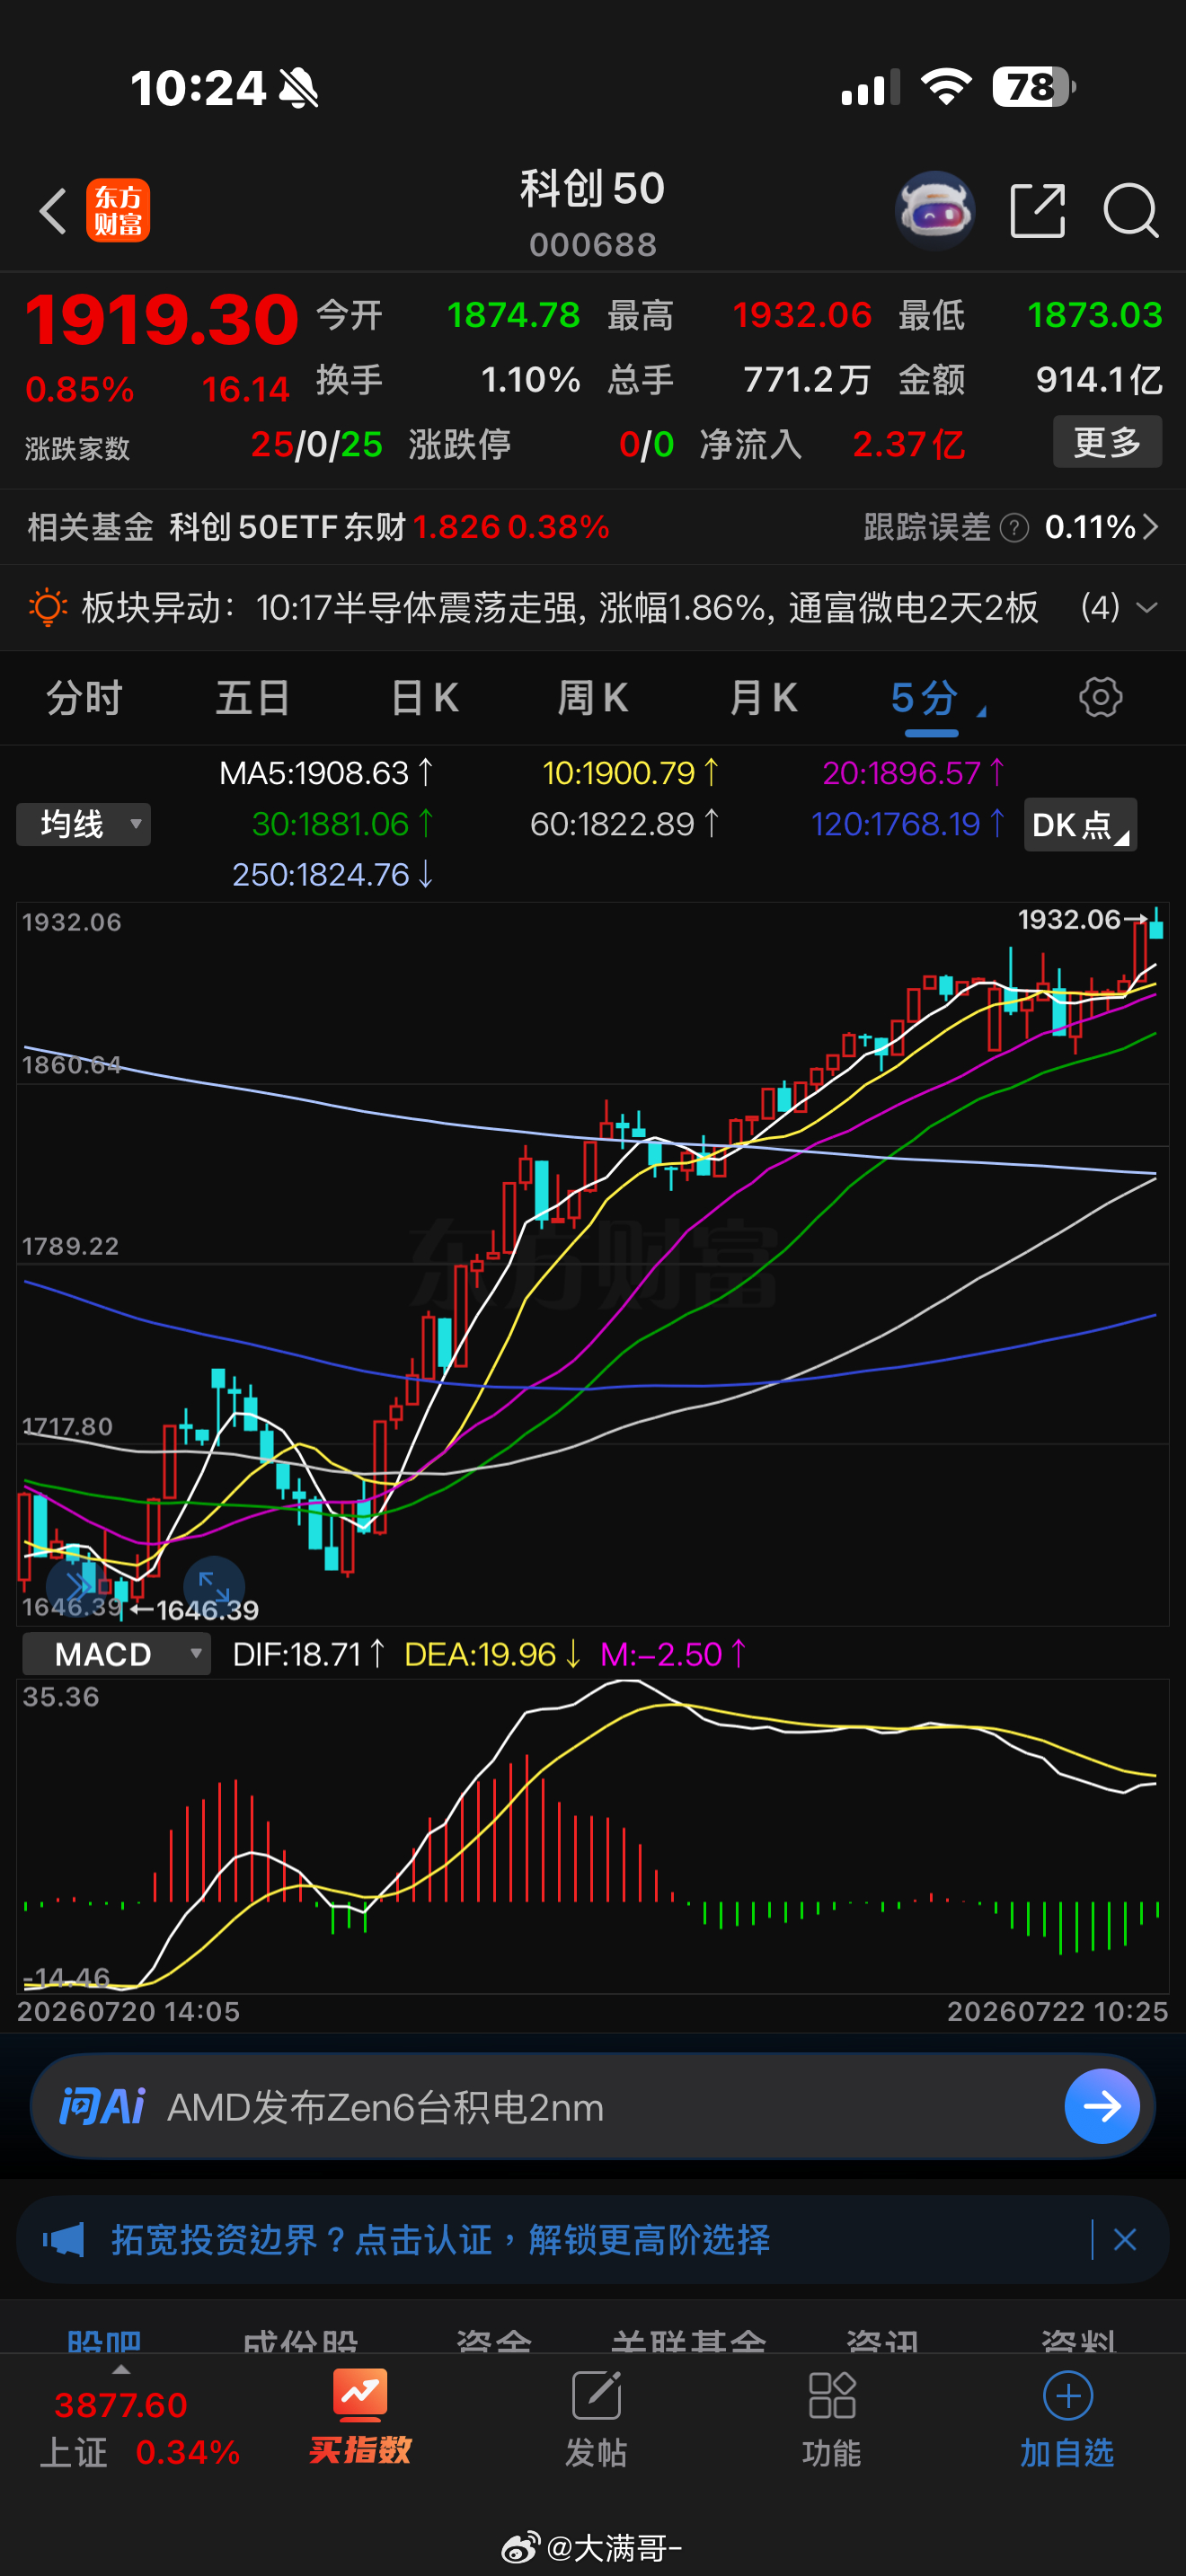Tap the 金额 914.1亿 value
Screen dimensions: 1186x2576
pos(1098,380)
